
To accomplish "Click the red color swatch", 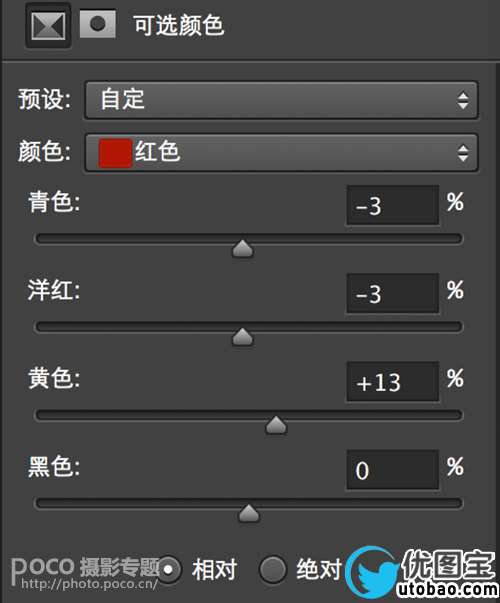I will [115, 153].
